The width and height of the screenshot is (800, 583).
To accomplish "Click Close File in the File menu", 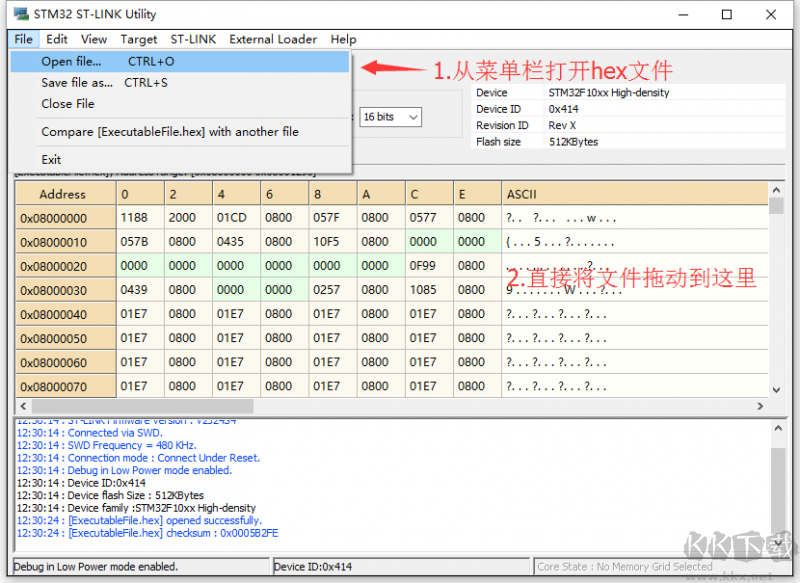I will 68,104.
